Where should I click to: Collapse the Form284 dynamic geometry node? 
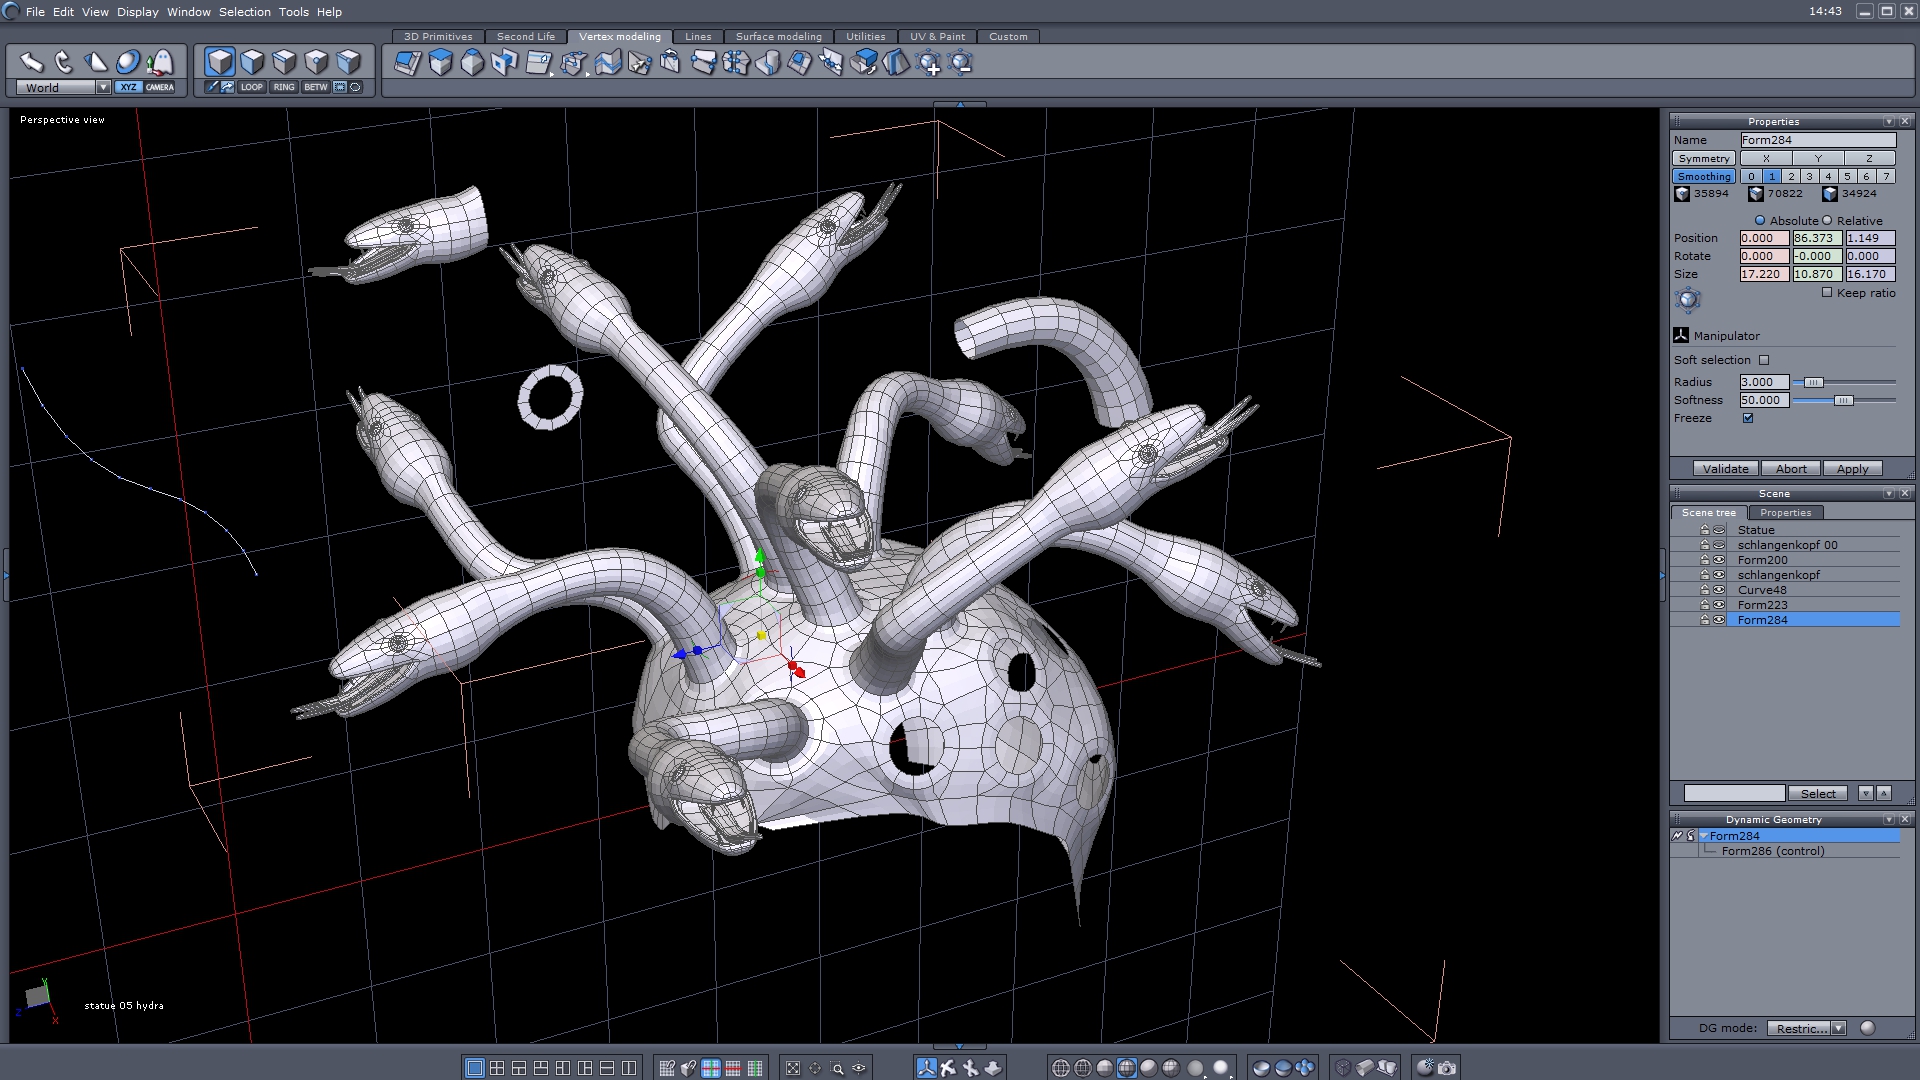(x=1703, y=836)
